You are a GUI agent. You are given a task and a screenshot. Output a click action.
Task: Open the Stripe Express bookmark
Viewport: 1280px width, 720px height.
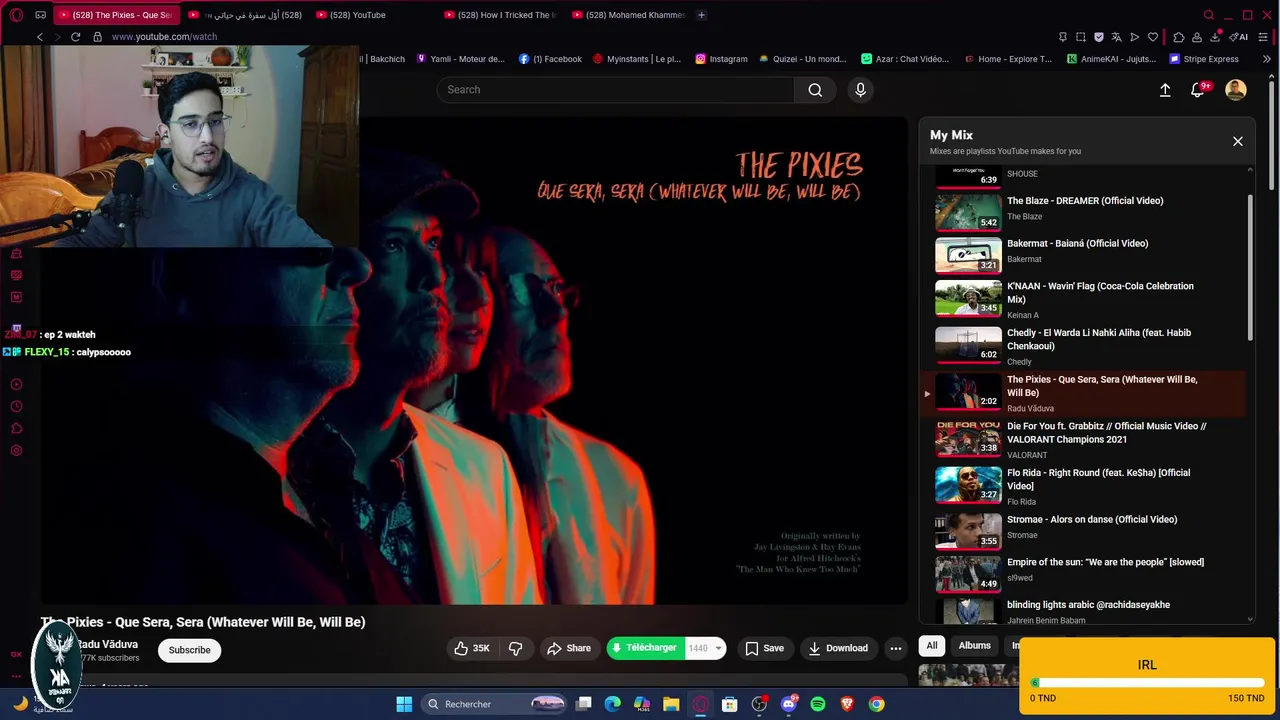1204,59
